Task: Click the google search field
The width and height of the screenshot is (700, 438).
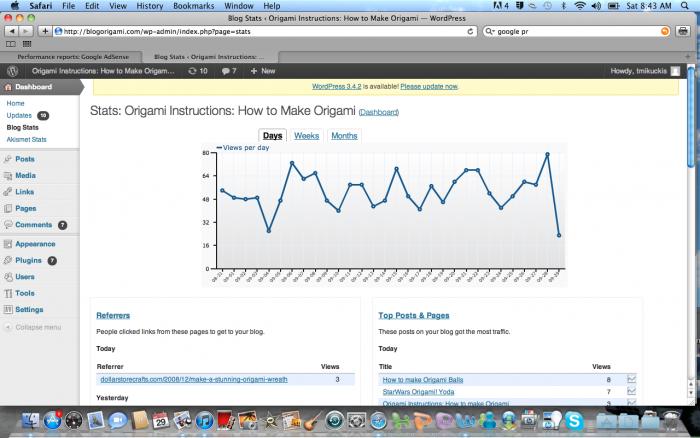Action: (576, 31)
